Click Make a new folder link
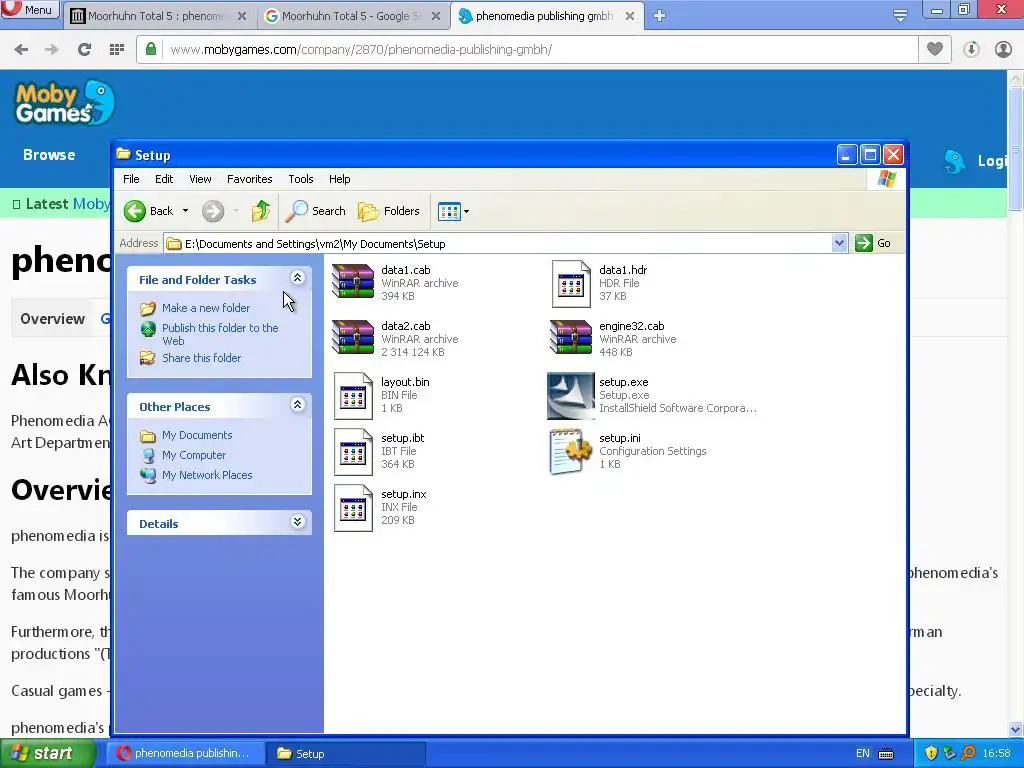Viewport: 1024px width, 768px height. [x=206, y=308]
